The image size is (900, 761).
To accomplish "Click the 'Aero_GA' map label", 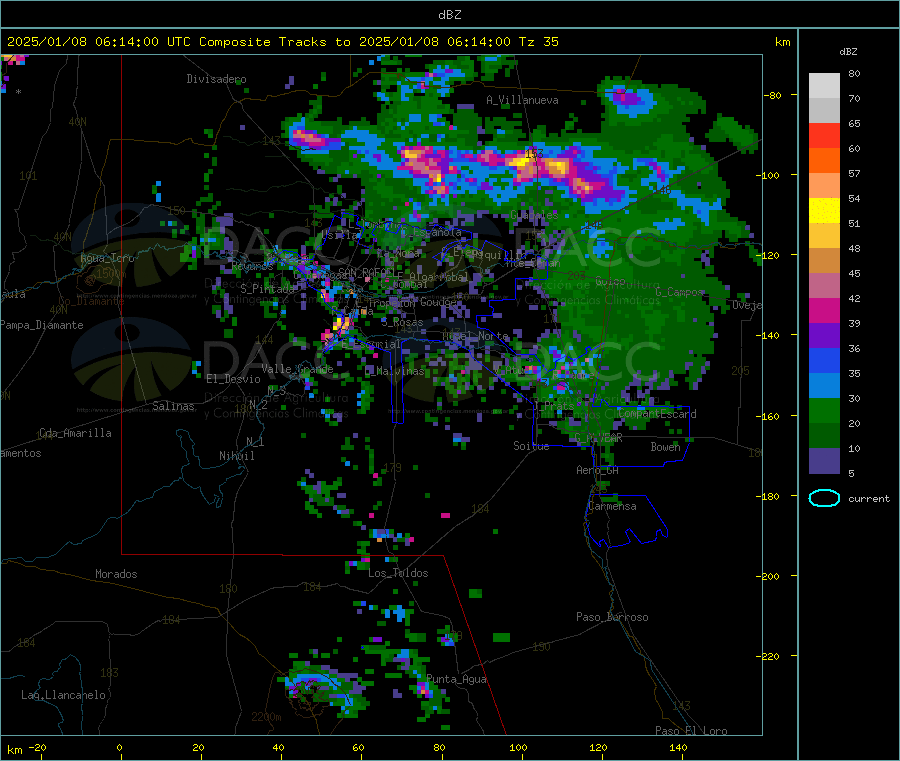I will (x=597, y=470).
